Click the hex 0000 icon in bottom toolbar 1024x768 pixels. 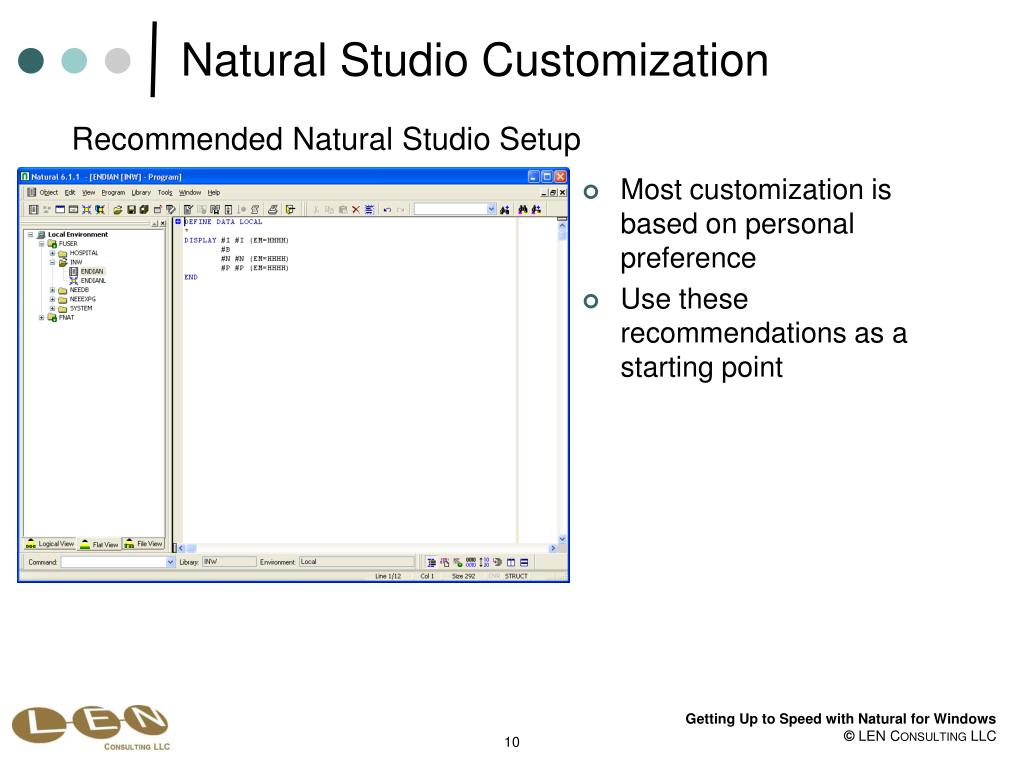click(x=471, y=562)
